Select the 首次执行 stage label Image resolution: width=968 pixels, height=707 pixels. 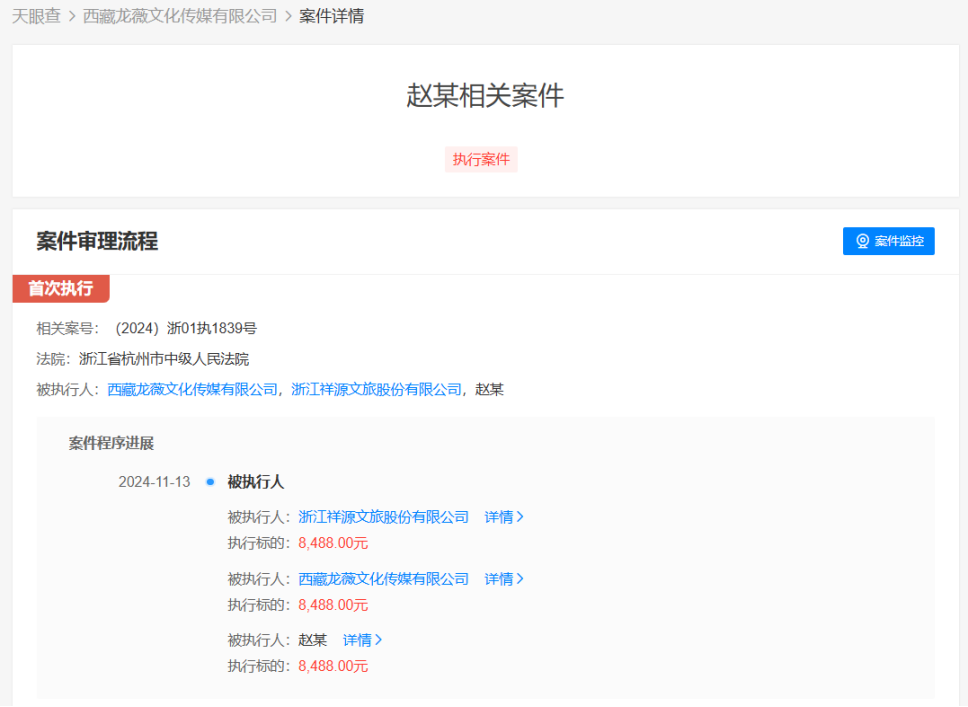(60, 288)
